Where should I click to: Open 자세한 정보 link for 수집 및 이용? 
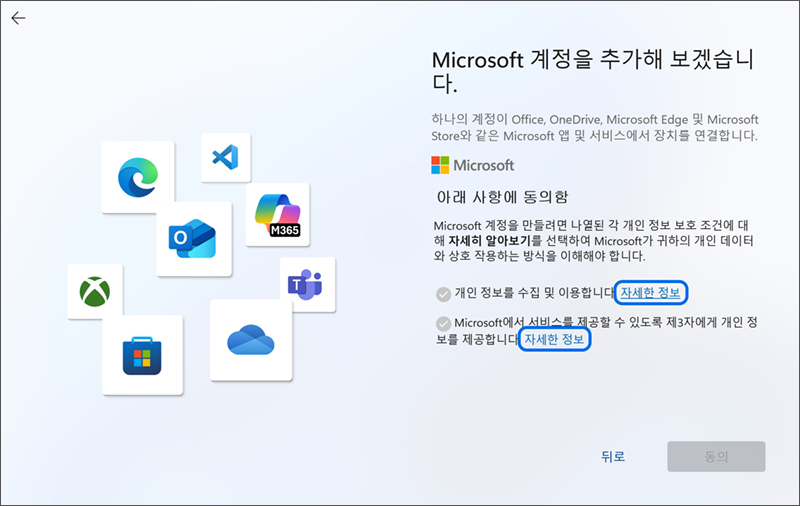tap(651, 292)
